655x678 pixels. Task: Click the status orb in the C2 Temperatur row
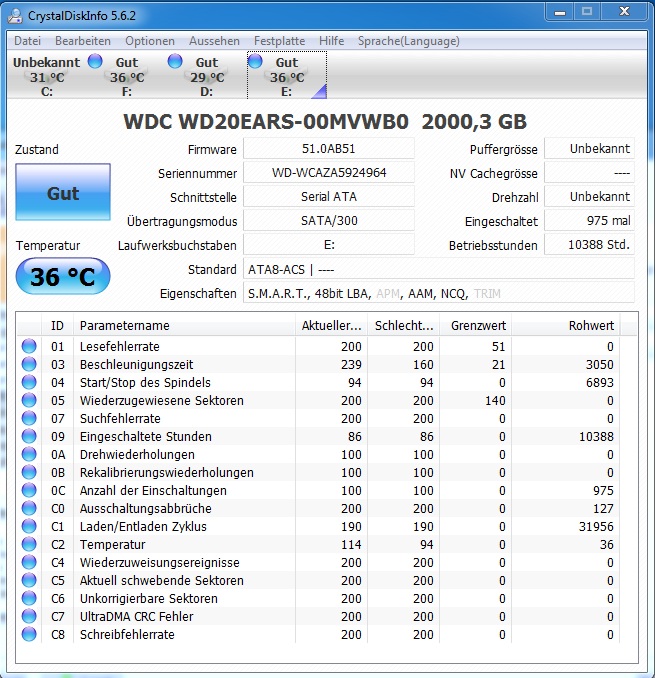coord(29,544)
